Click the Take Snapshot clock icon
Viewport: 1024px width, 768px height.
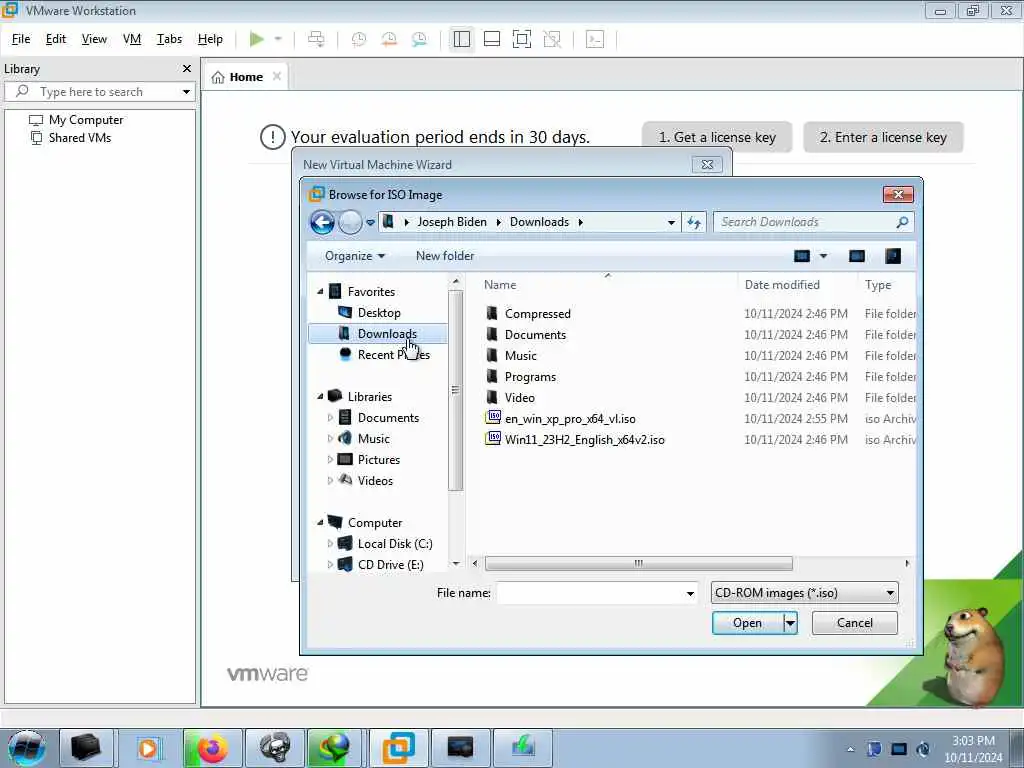click(x=359, y=39)
